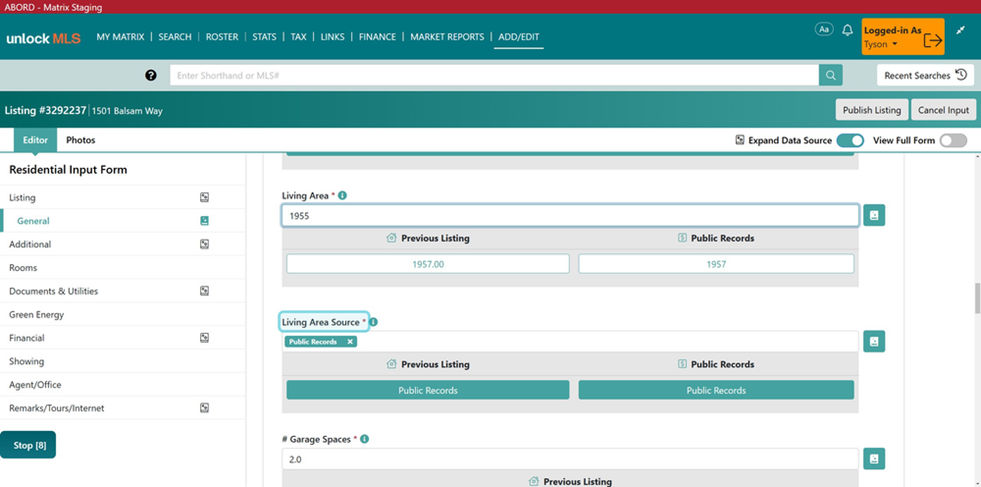This screenshot has height=487, width=981.
Task: Click the vertical scrollbar thumb
Action: coord(977,298)
